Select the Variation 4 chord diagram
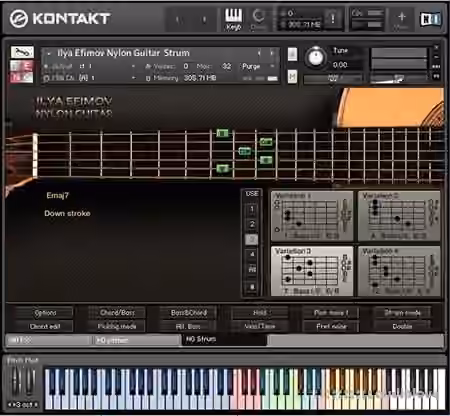 point(399,271)
